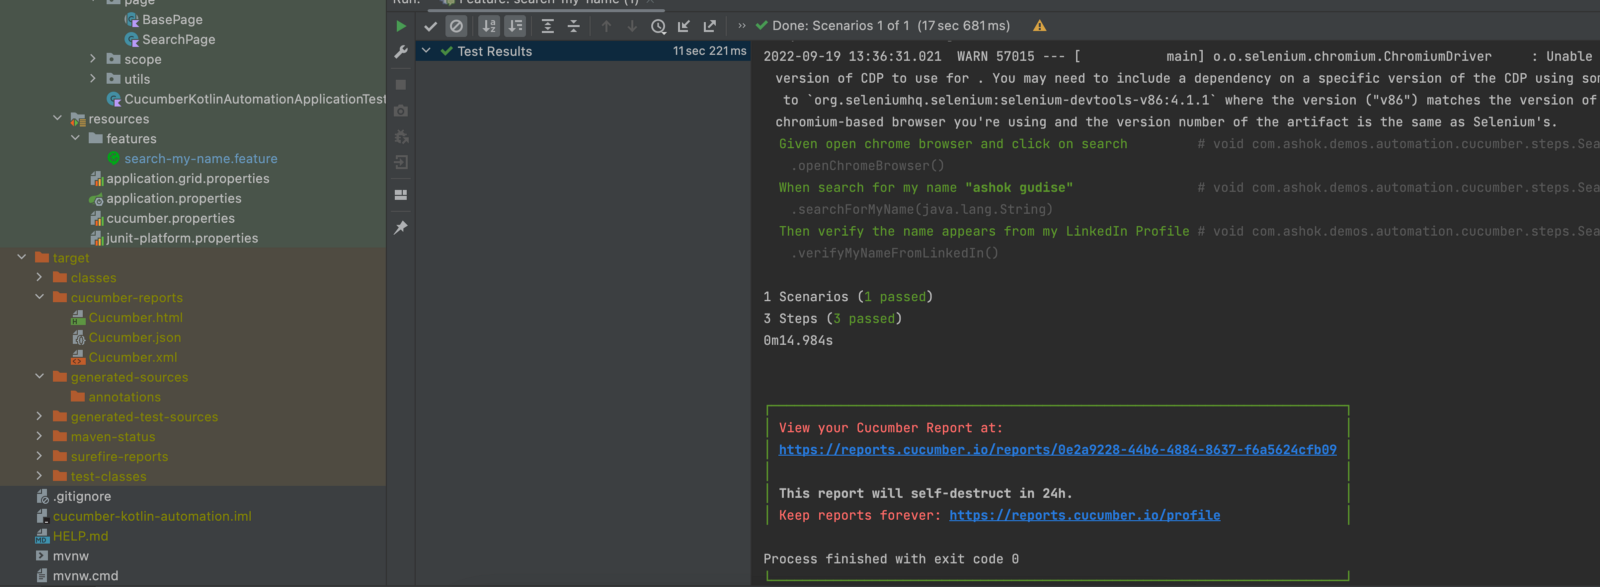Toggle Show Passed tests checkmark filter
The height and width of the screenshot is (587, 1600).
pos(431,26)
